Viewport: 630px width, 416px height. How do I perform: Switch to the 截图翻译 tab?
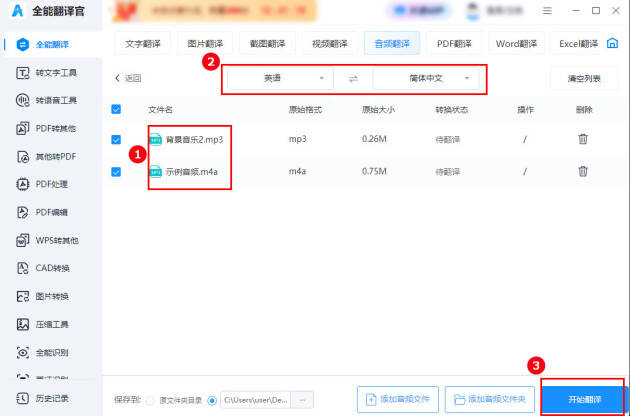(267, 43)
